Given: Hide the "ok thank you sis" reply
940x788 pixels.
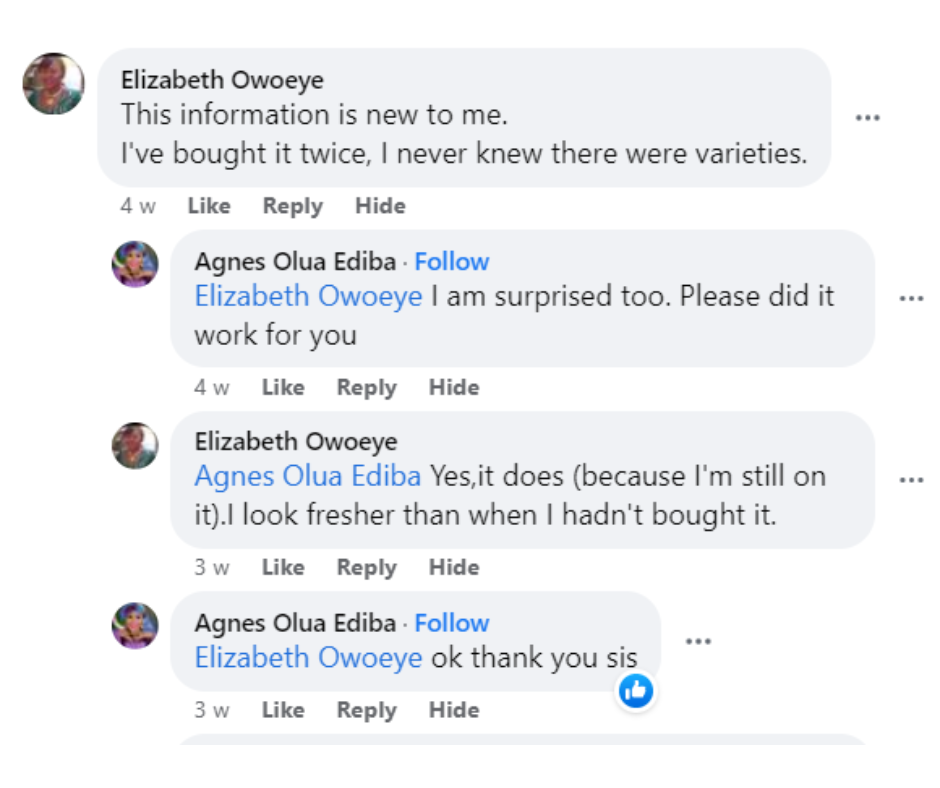Looking at the screenshot, I should 454,710.
